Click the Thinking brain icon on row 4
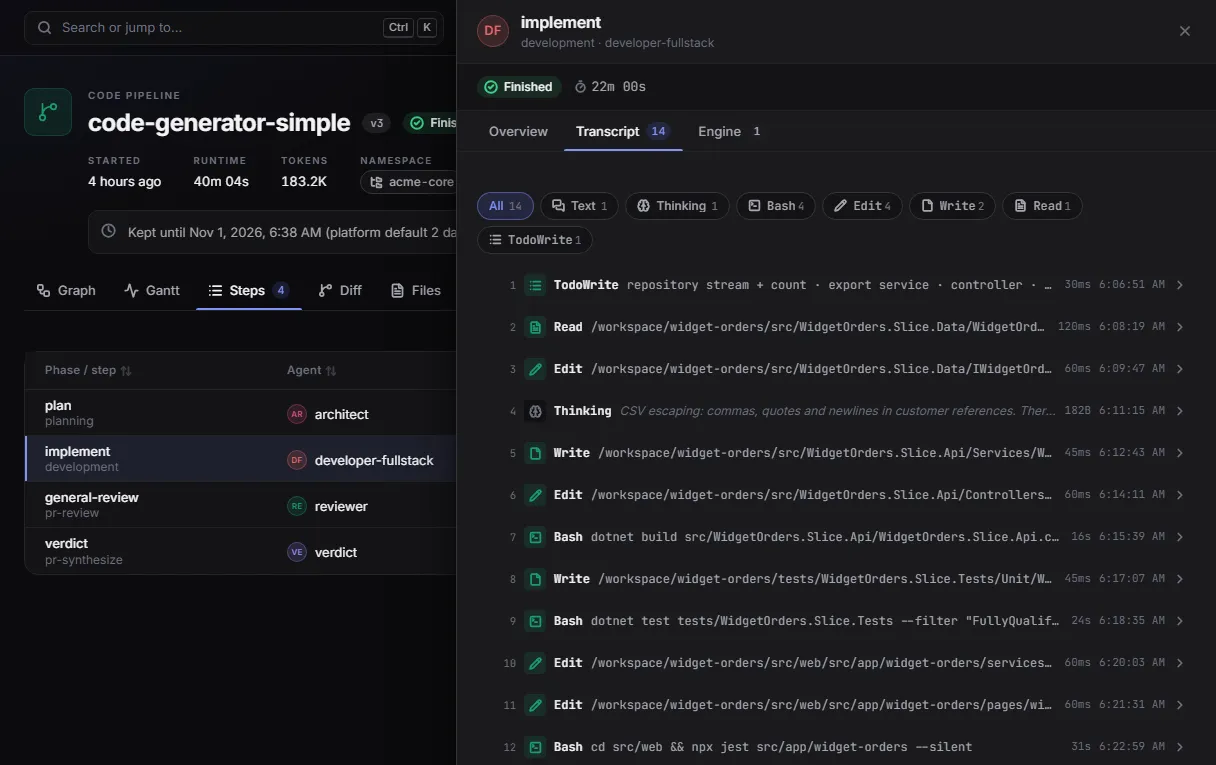Viewport: 1216px width, 765px height. 535,411
